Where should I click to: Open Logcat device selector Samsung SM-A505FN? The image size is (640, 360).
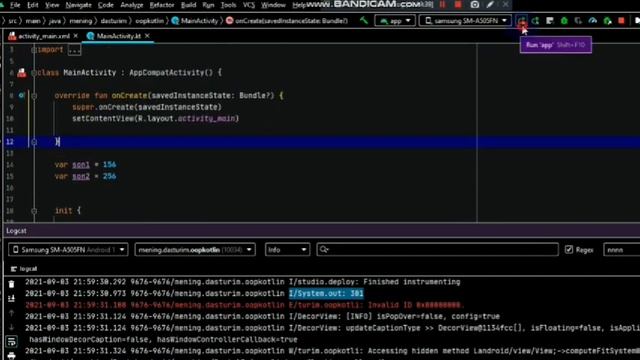coord(68,249)
